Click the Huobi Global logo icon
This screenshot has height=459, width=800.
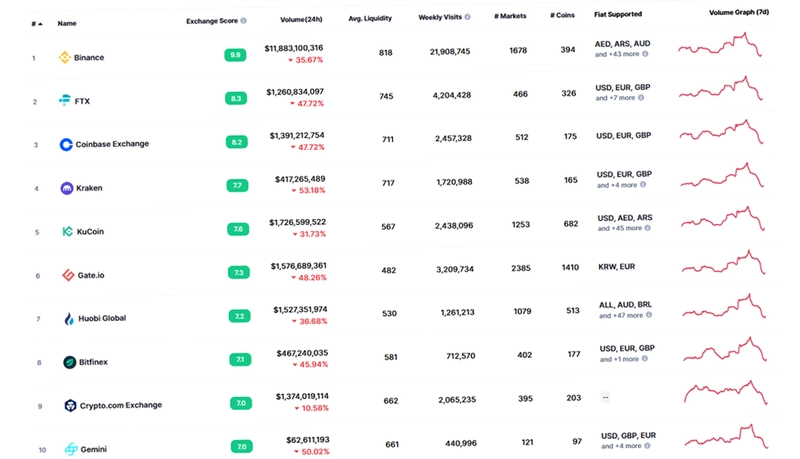click(x=69, y=319)
